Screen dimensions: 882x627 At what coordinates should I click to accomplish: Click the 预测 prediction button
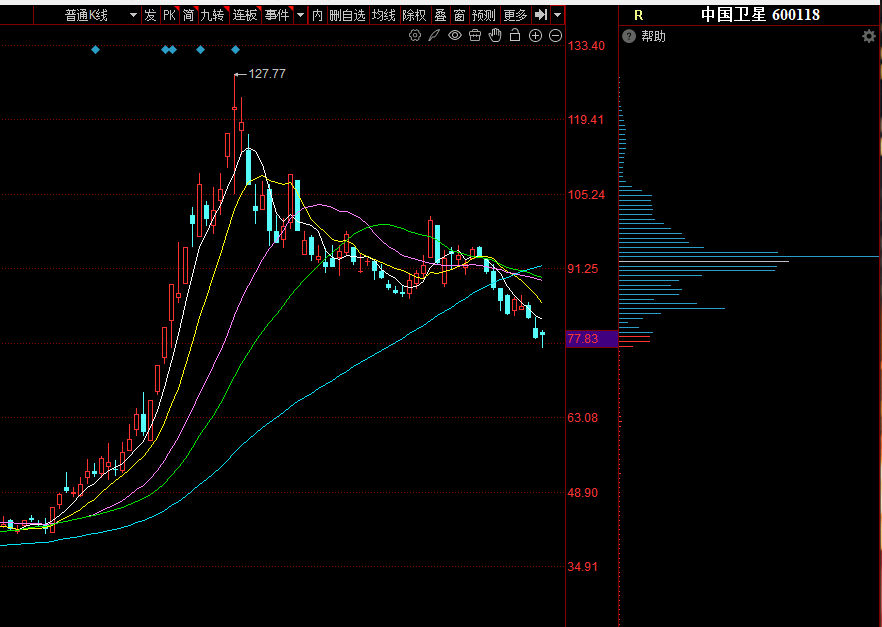pyautogui.click(x=484, y=15)
